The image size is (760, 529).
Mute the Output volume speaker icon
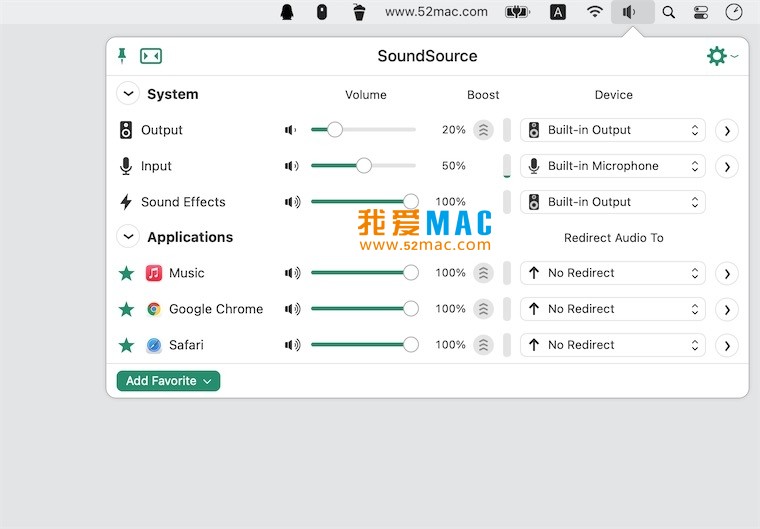click(290, 130)
